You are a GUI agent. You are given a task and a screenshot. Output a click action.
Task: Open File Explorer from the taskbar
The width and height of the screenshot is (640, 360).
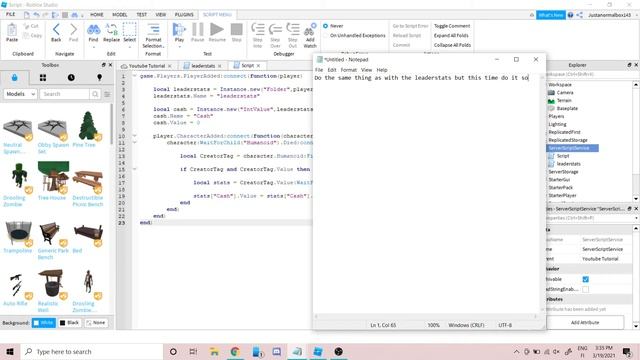tap(214, 351)
